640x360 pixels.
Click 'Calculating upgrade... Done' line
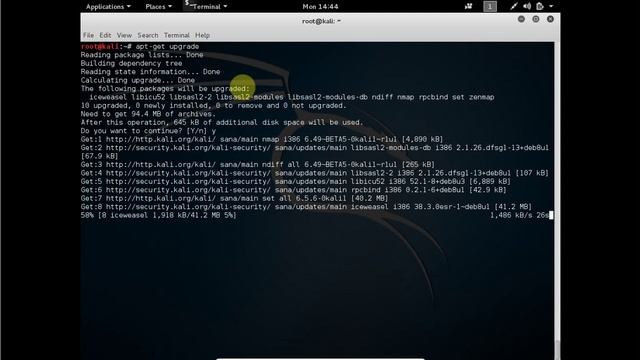tap(138, 80)
